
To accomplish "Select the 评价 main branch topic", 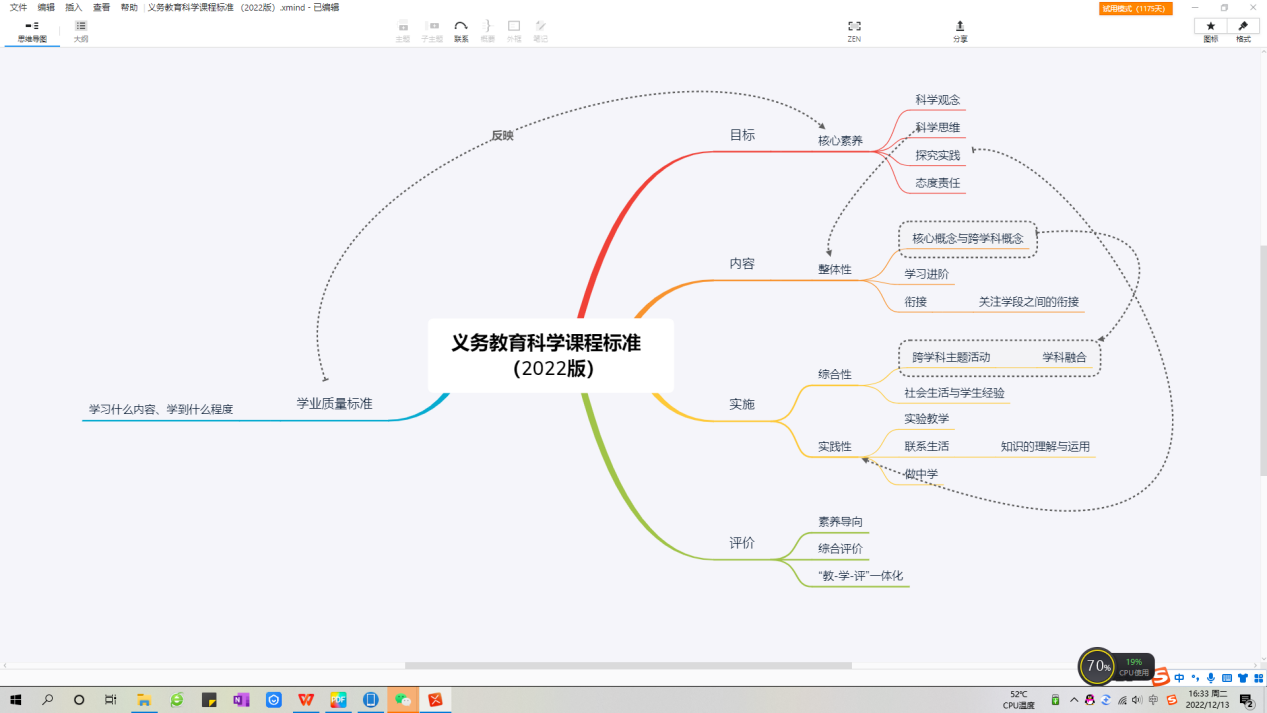I will pyautogui.click(x=742, y=543).
